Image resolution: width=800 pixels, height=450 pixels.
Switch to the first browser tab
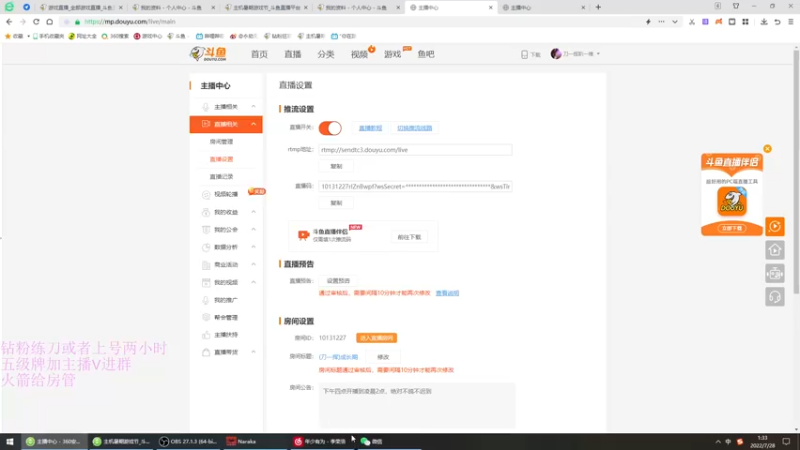tap(82, 8)
